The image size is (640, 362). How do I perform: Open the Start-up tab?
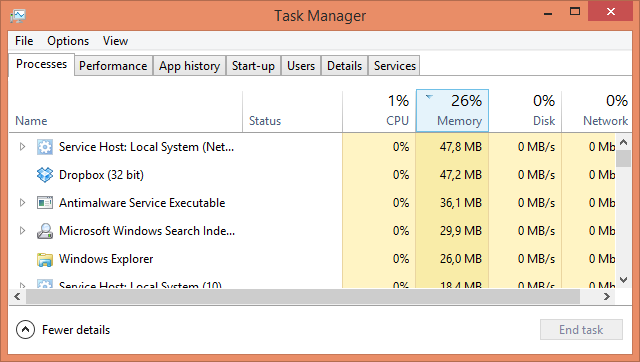[253, 66]
